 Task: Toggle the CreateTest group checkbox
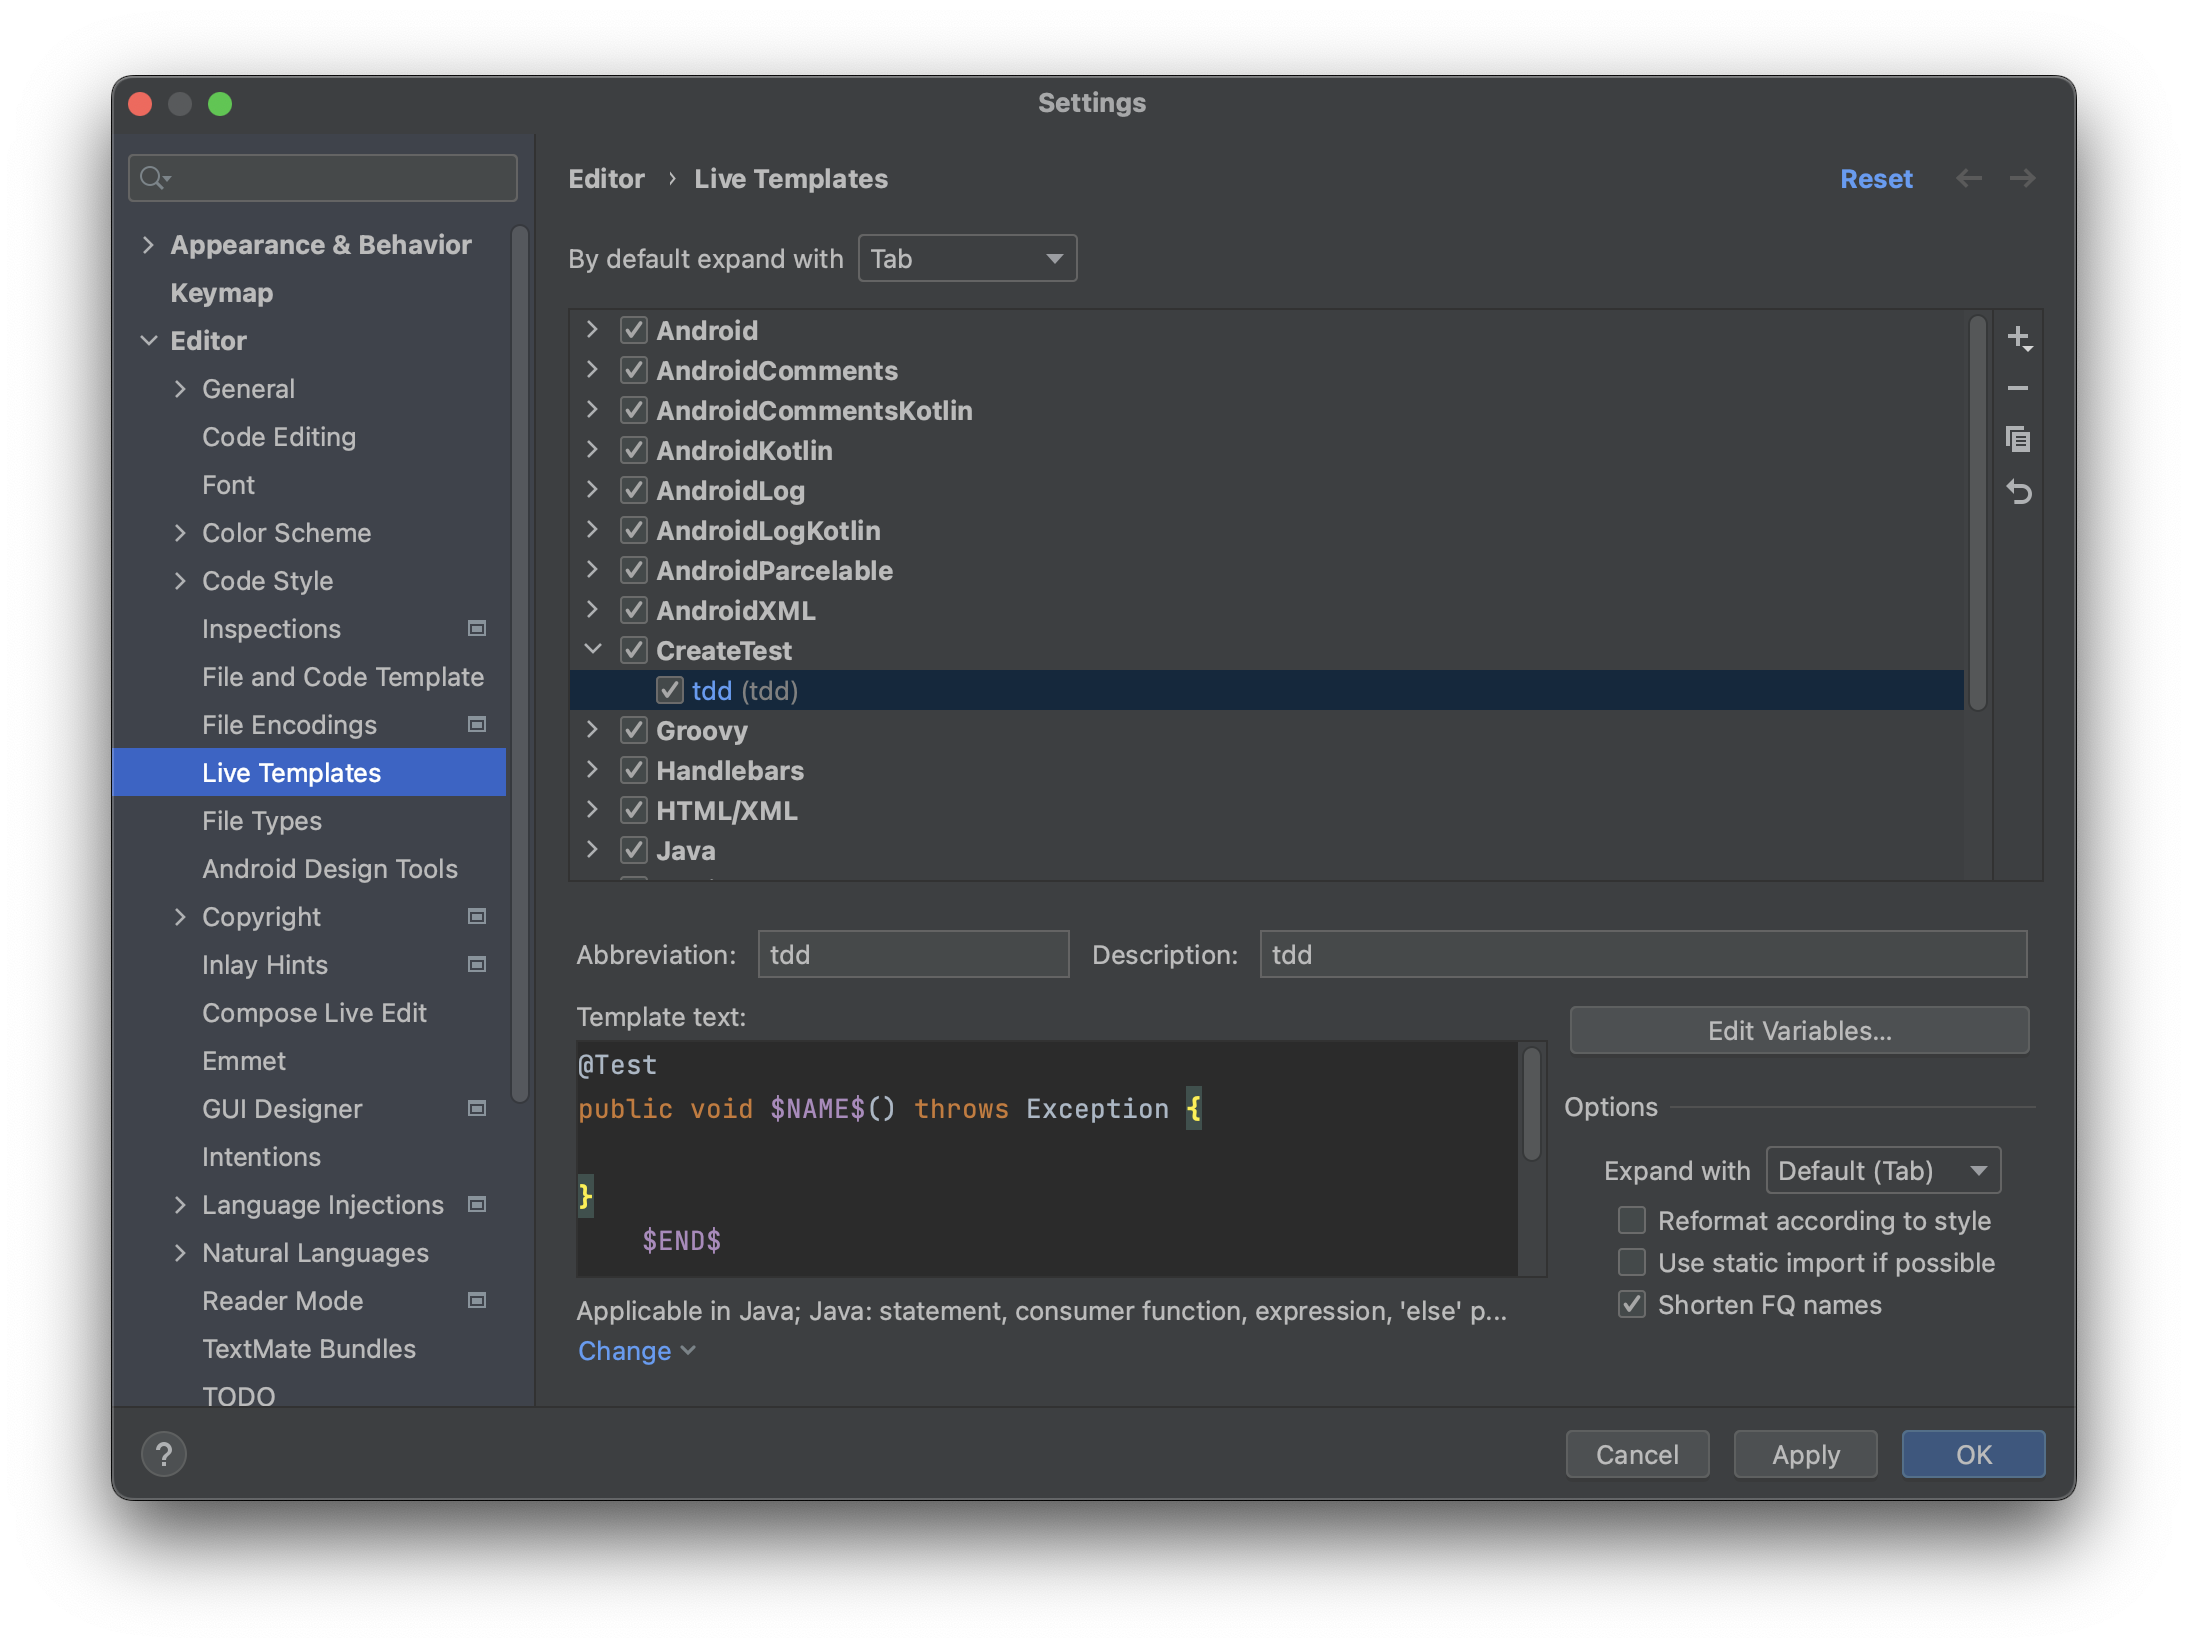(634, 650)
